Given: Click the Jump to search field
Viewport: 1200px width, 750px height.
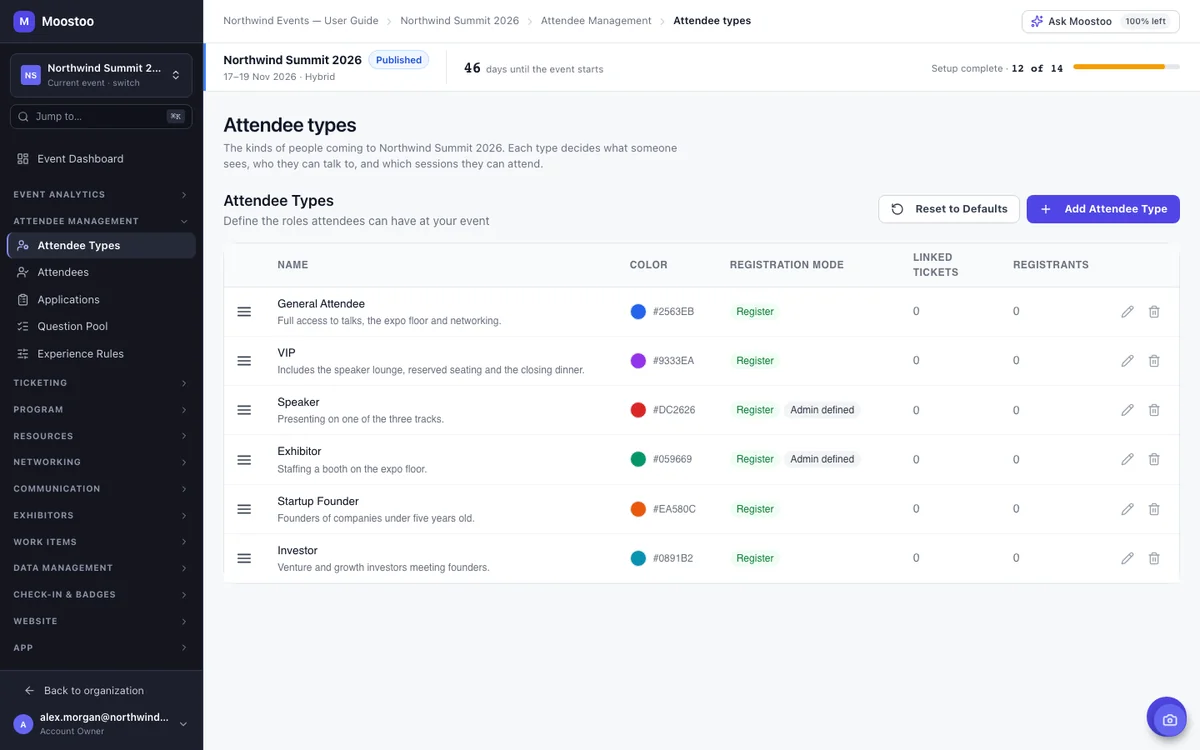Looking at the screenshot, I should tap(101, 116).
